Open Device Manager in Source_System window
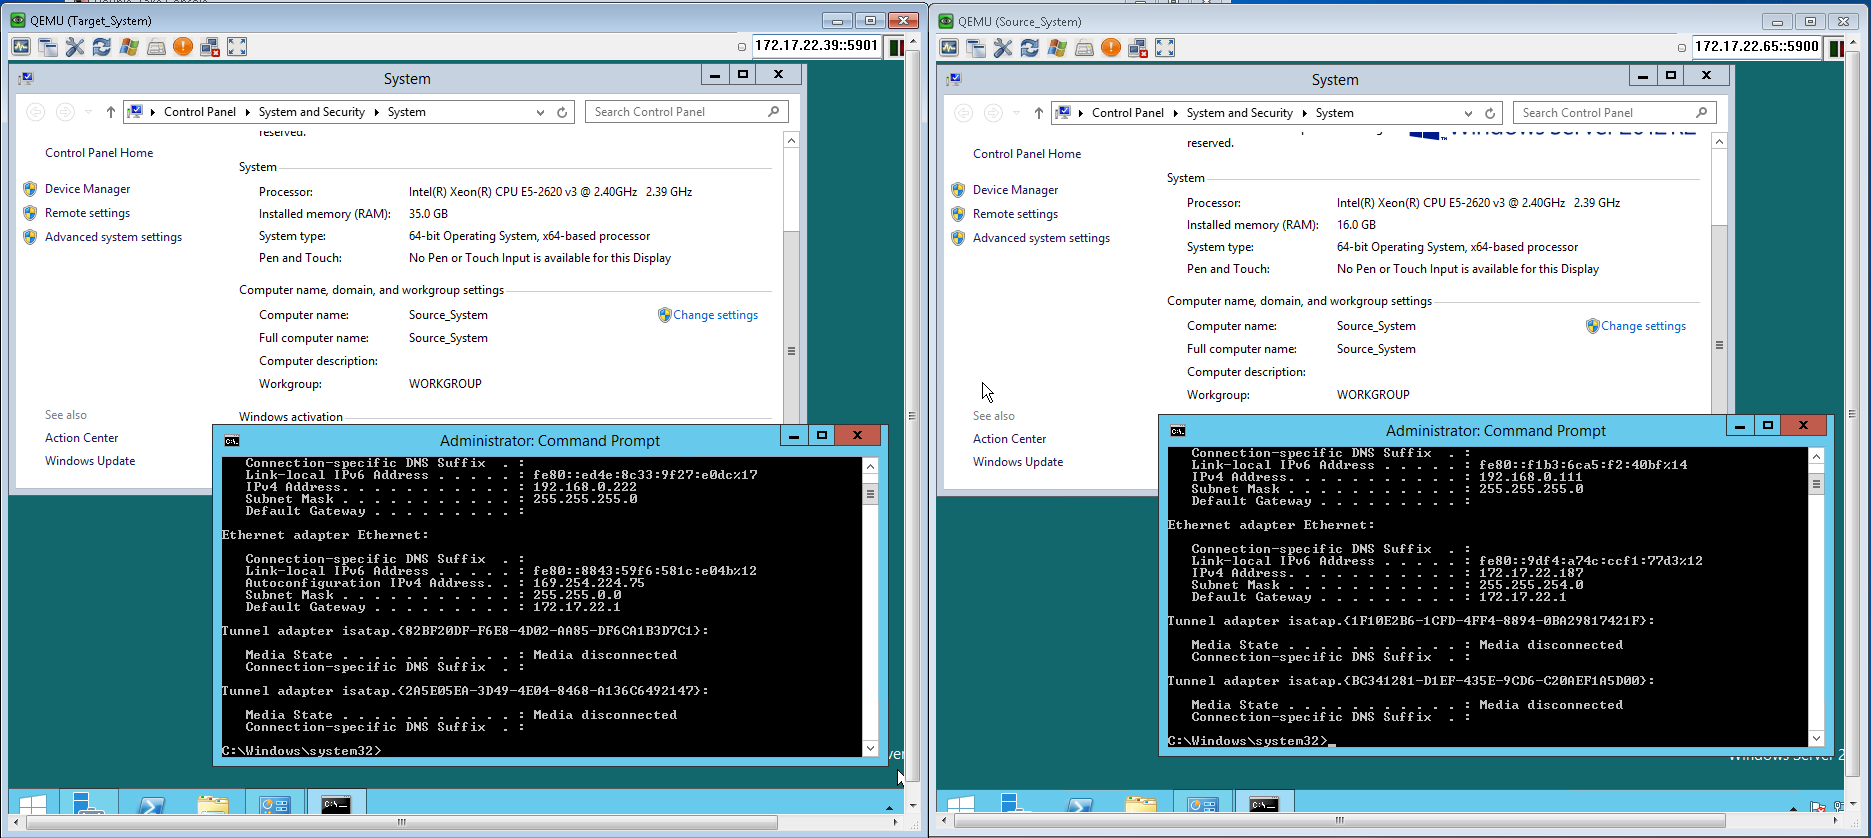The height and width of the screenshot is (838, 1871). [x=1015, y=190]
